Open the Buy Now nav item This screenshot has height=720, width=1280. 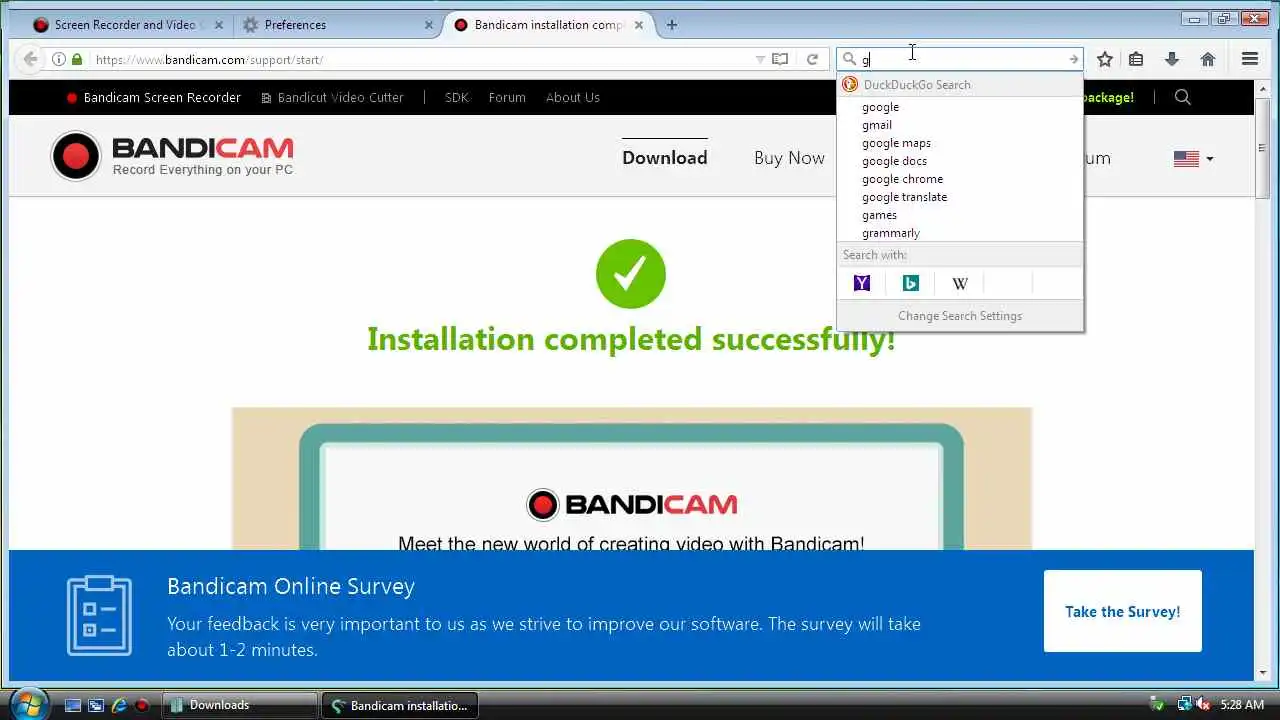pos(789,158)
